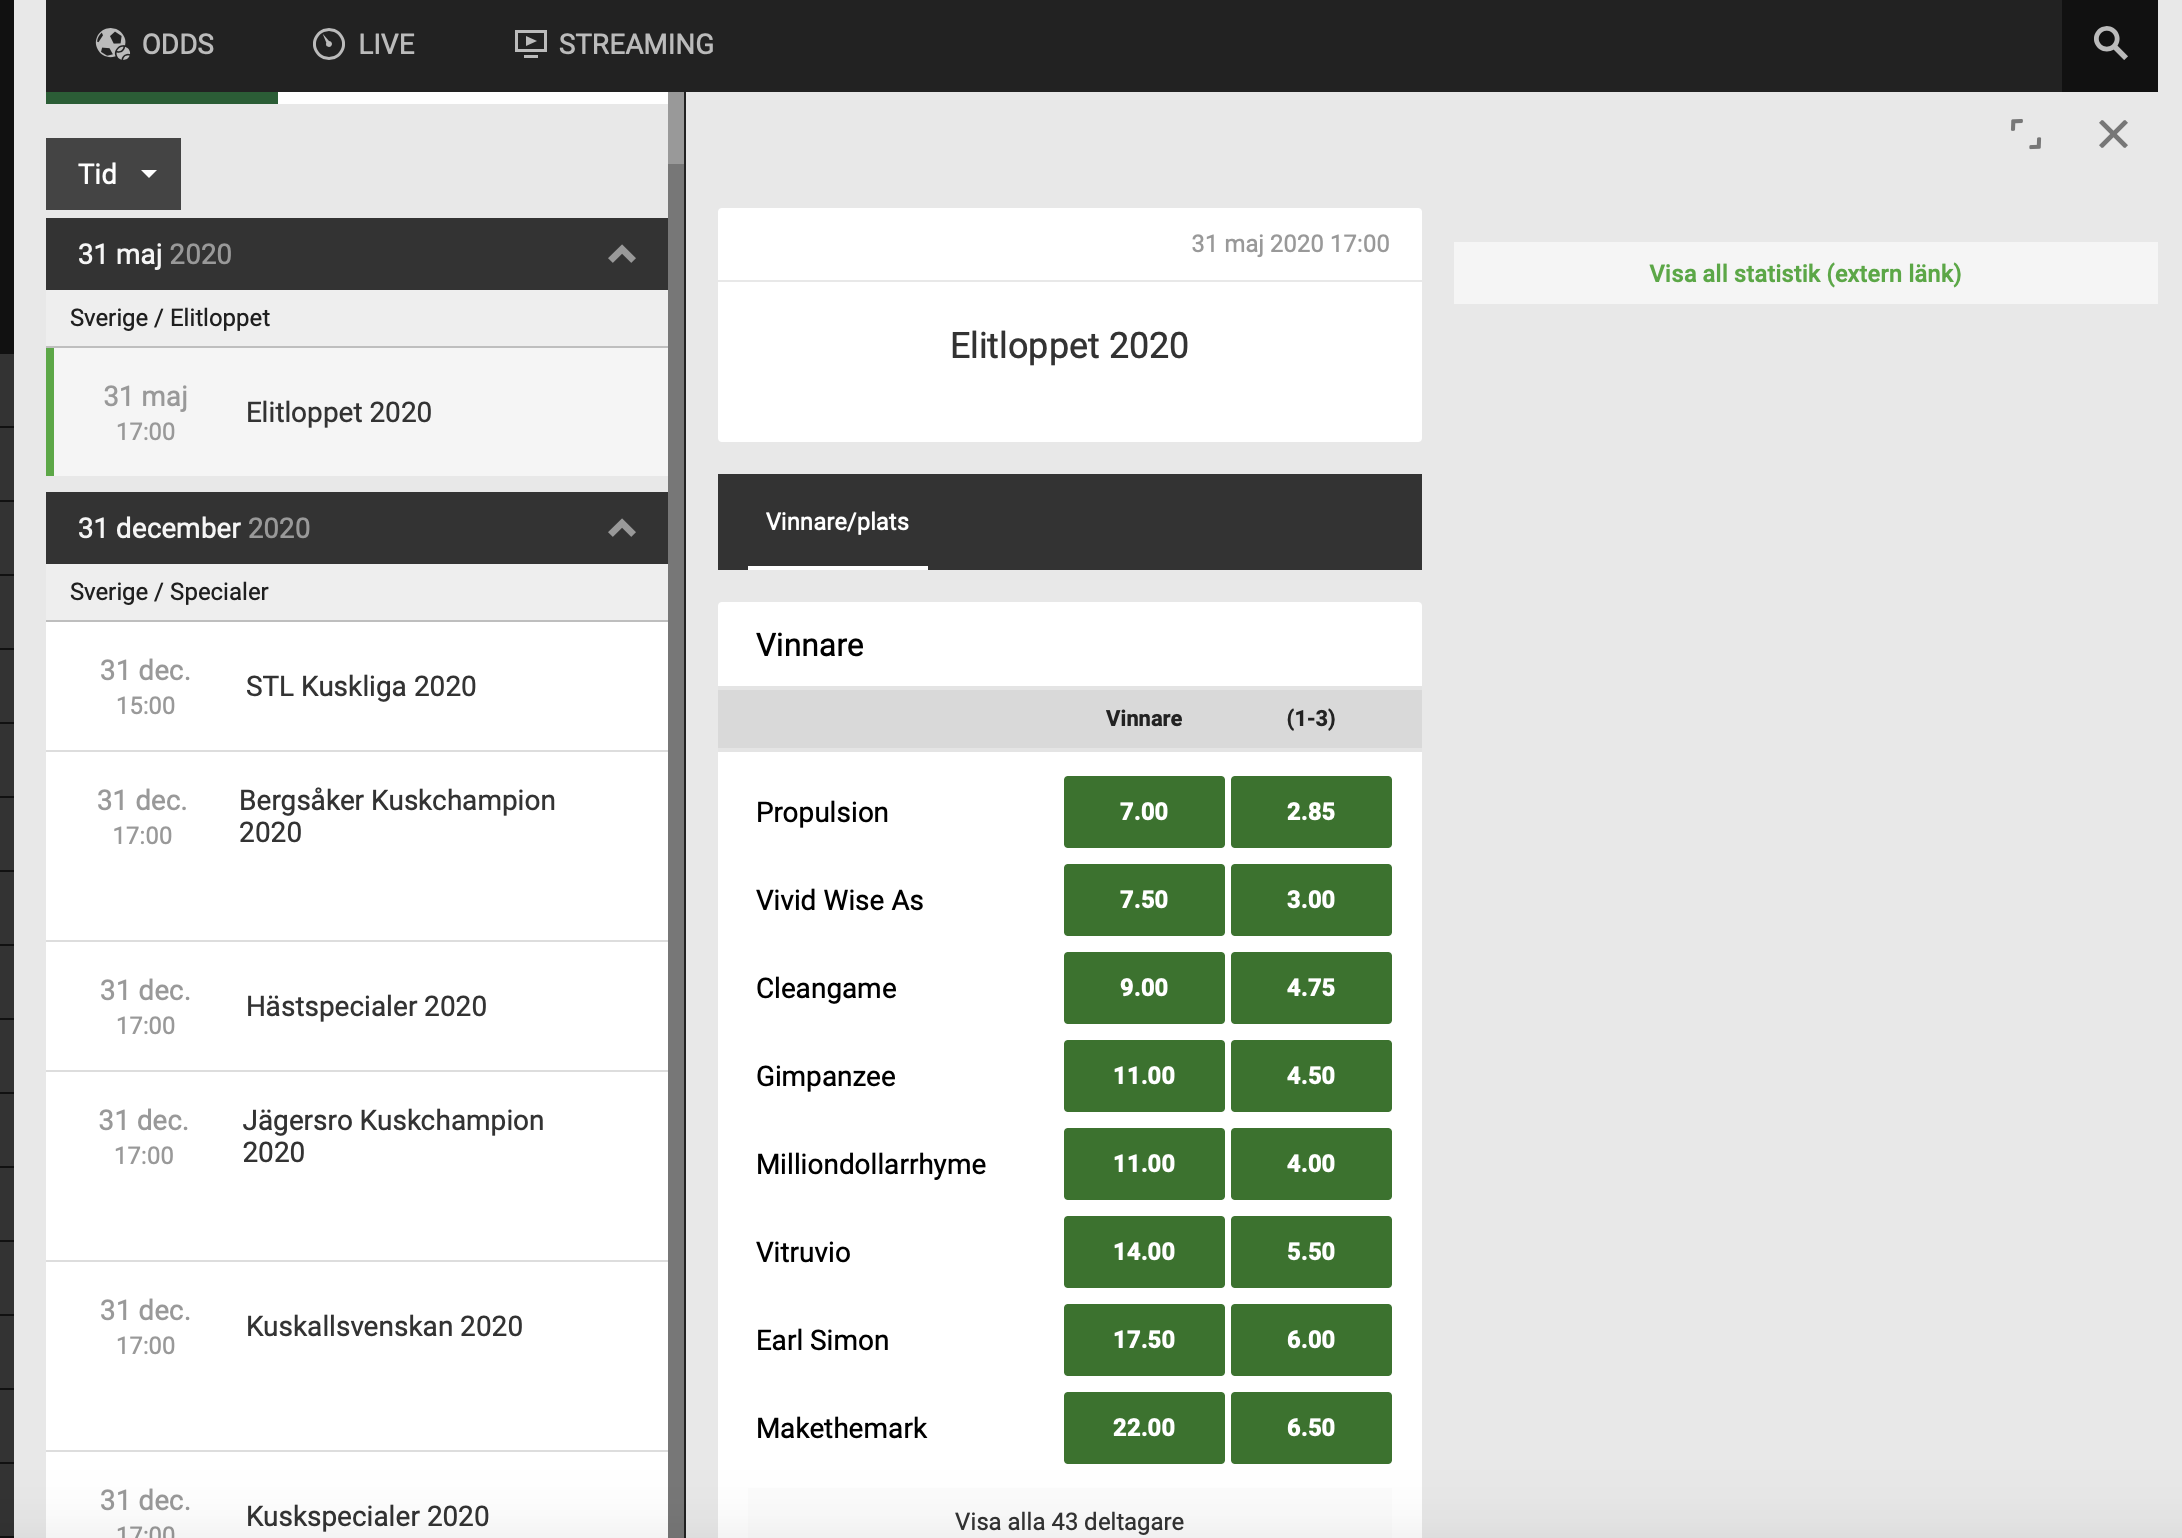This screenshot has height=1538, width=2182.
Task: Click the ODDS soccer ball icon
Action: (114, 43)
